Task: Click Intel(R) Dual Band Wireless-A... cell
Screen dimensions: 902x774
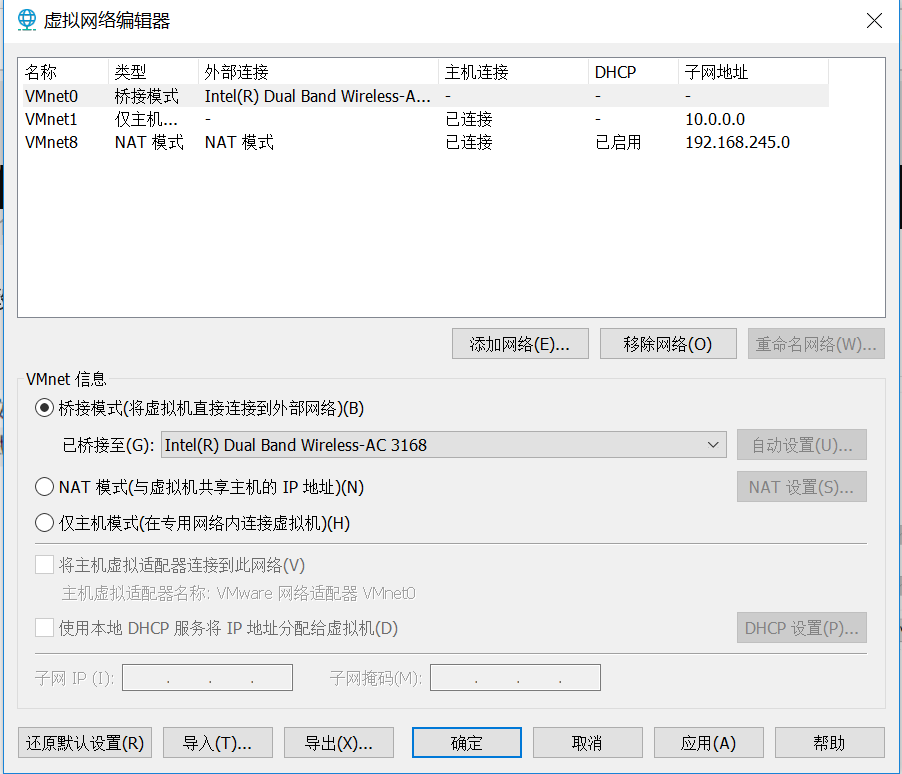Action: coord(318,96)
